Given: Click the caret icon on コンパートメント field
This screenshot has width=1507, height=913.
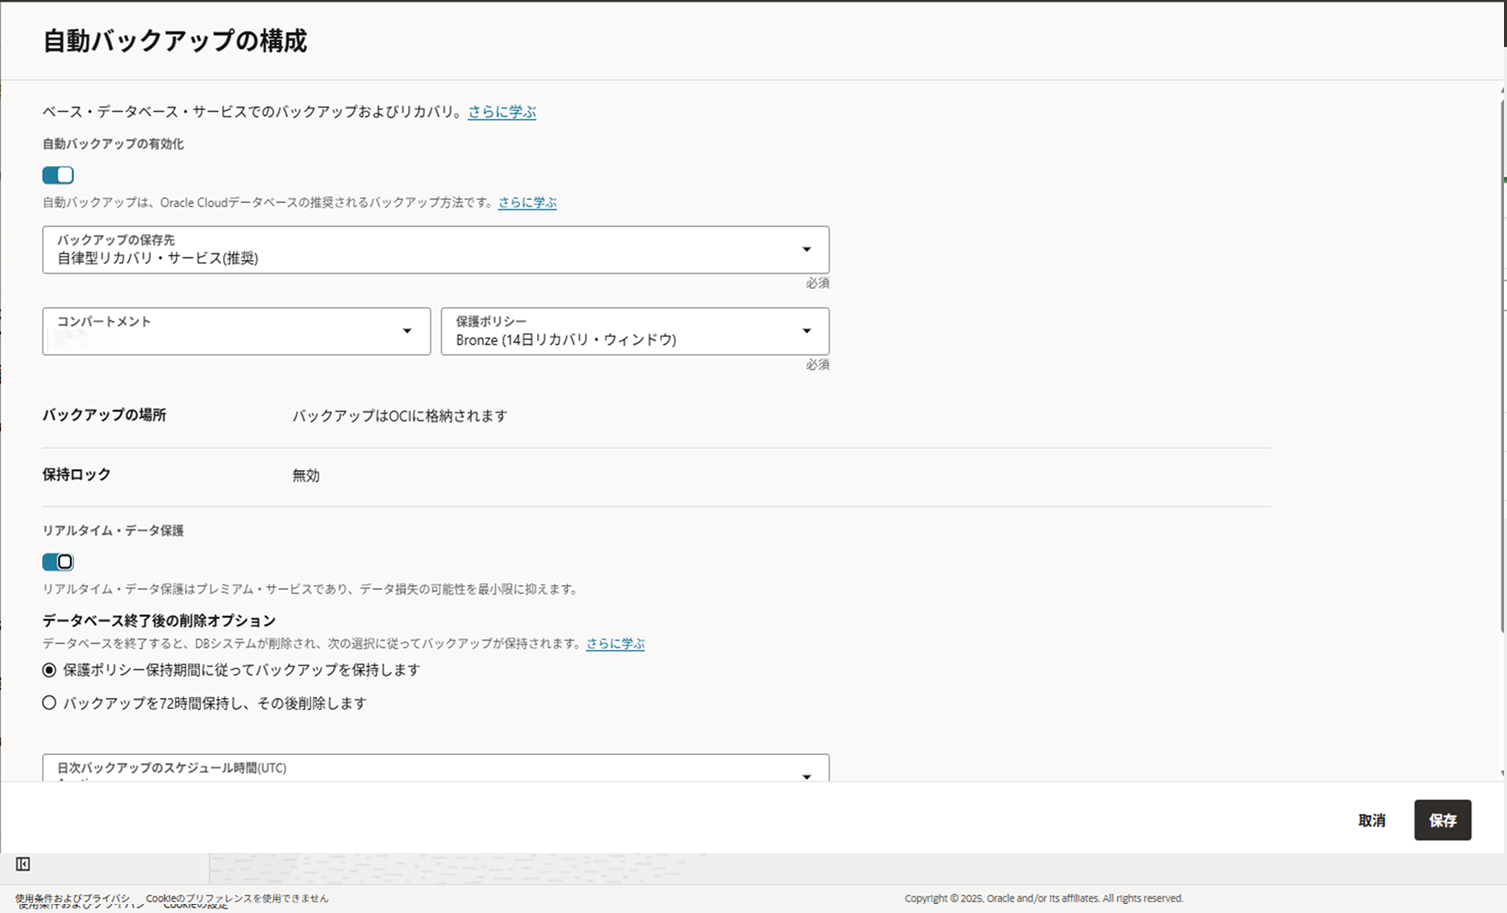Looking at the screenshot, I should click(406, 331).
